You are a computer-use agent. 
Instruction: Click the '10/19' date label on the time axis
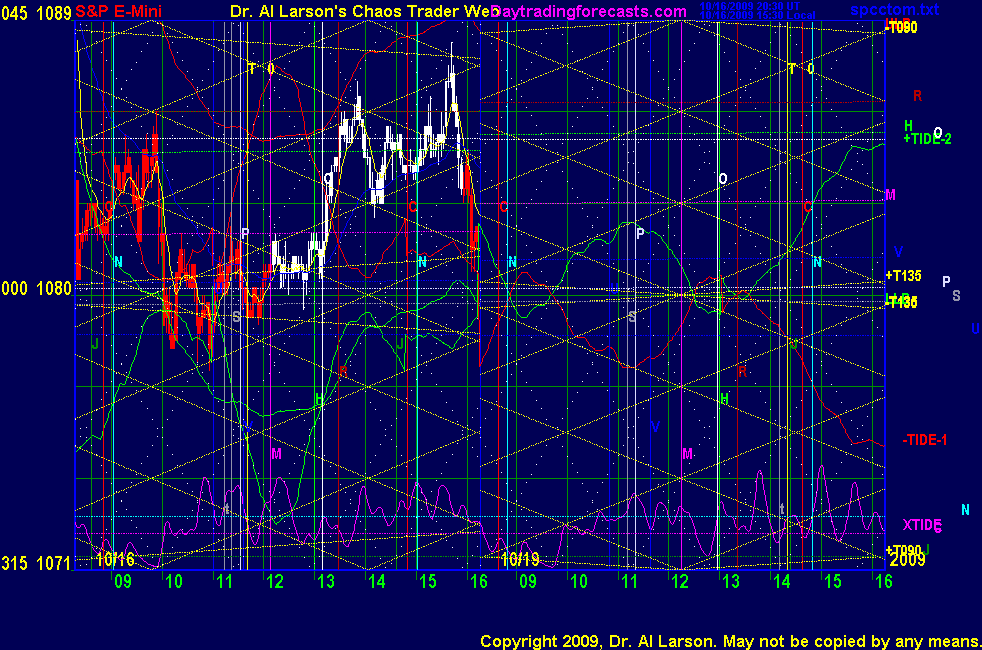520,559
